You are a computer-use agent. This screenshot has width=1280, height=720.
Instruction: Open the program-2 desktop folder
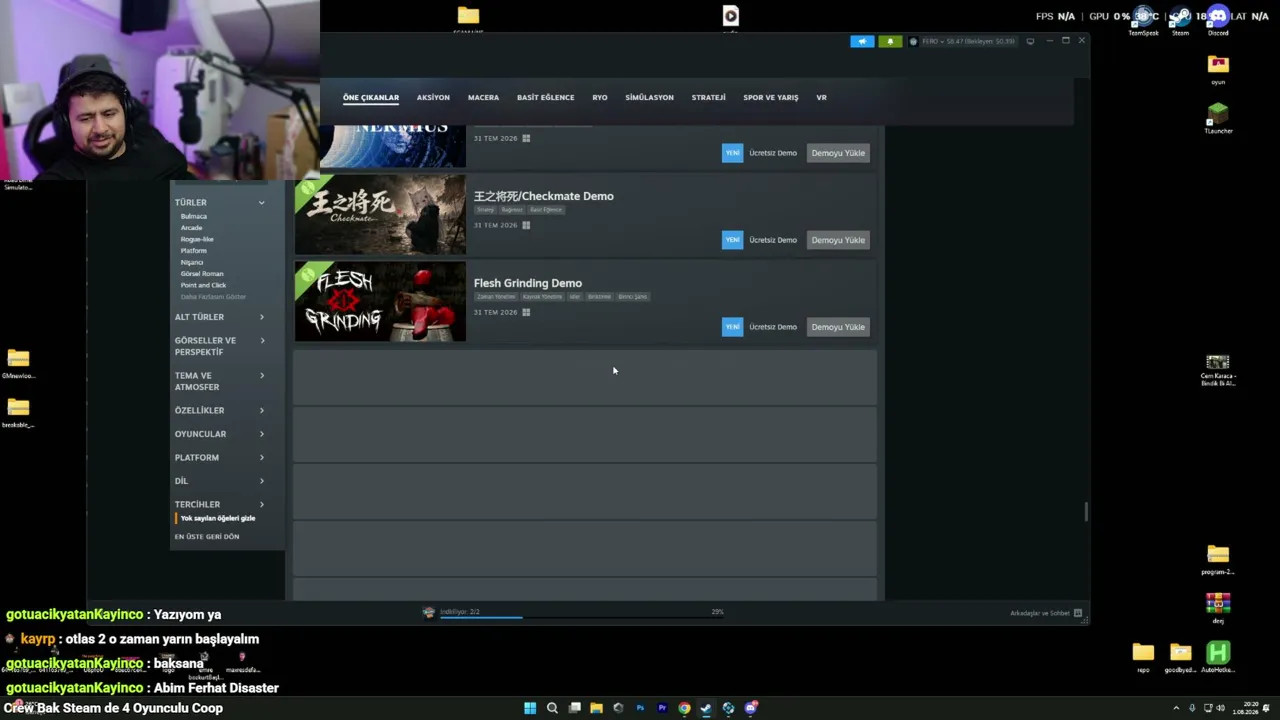tap(1218, 560)
